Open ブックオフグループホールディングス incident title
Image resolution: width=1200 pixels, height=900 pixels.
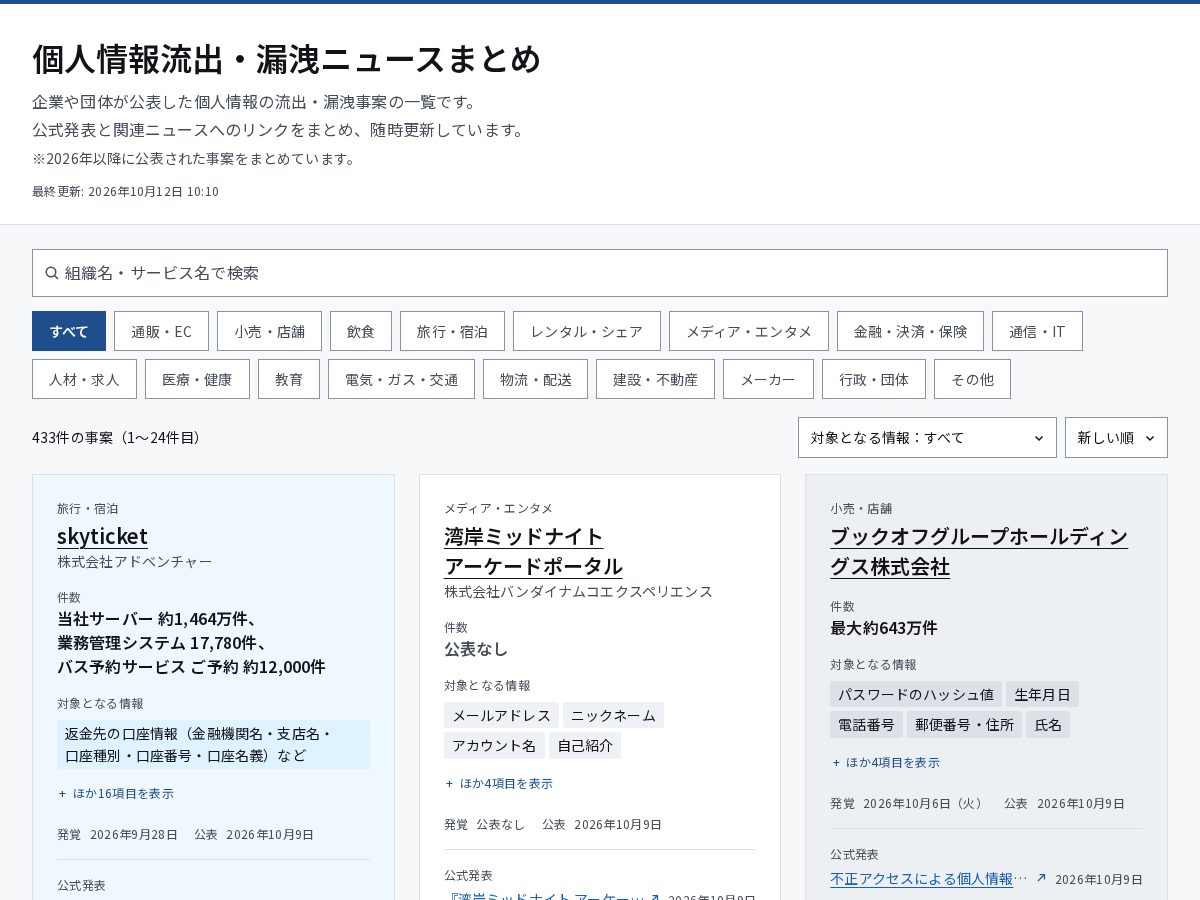pos(979,551)
